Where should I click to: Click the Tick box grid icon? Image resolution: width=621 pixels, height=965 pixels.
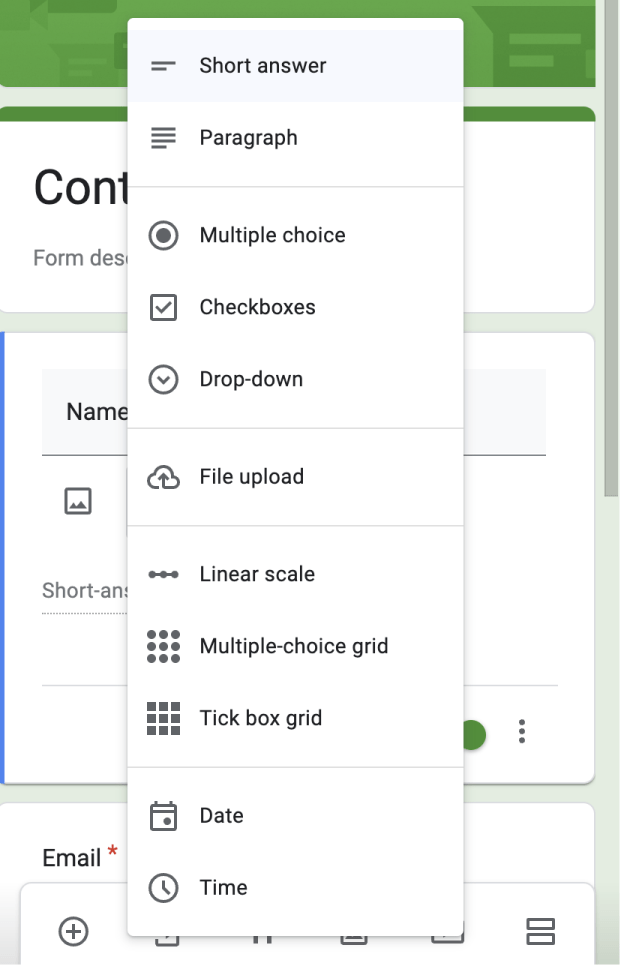click(163, 719)
